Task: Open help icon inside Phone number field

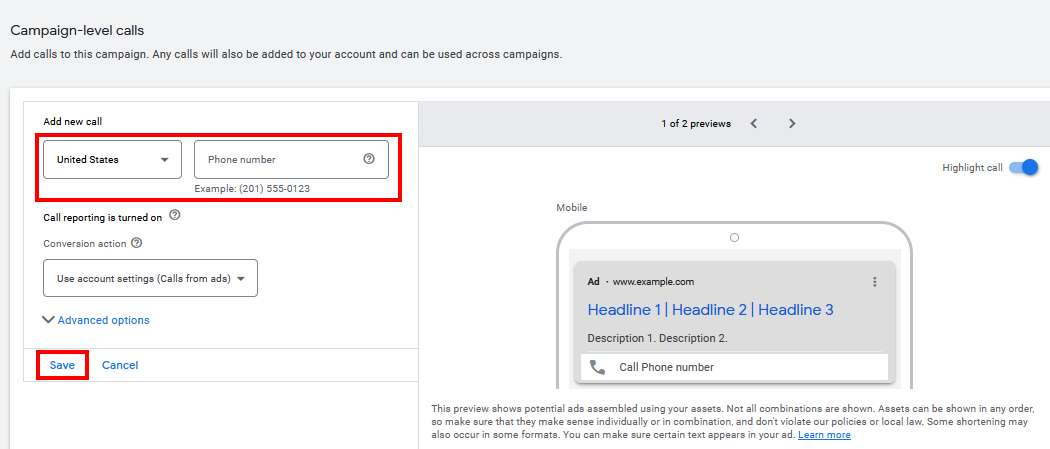Action: [368, 159]
